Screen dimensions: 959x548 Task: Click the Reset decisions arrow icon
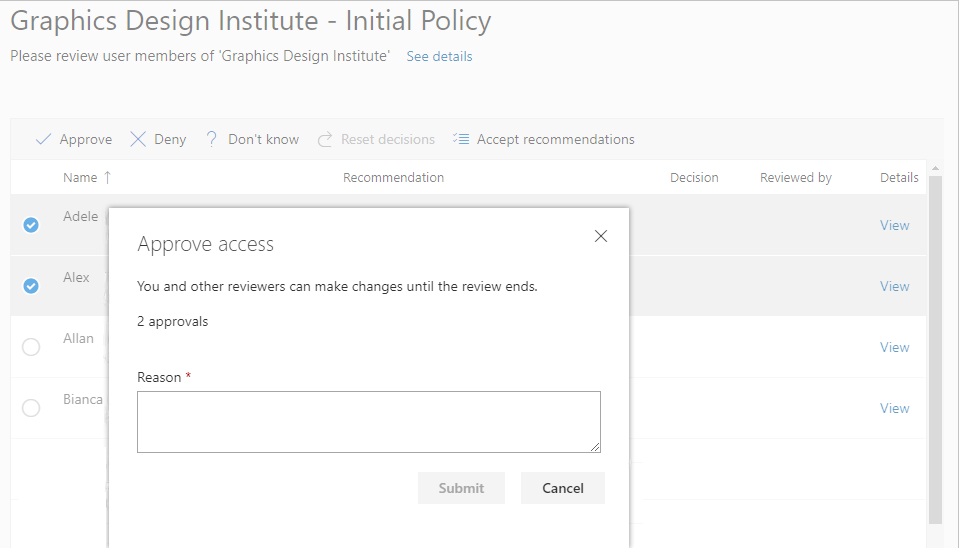pyautogui.click(x=325, y=140)
